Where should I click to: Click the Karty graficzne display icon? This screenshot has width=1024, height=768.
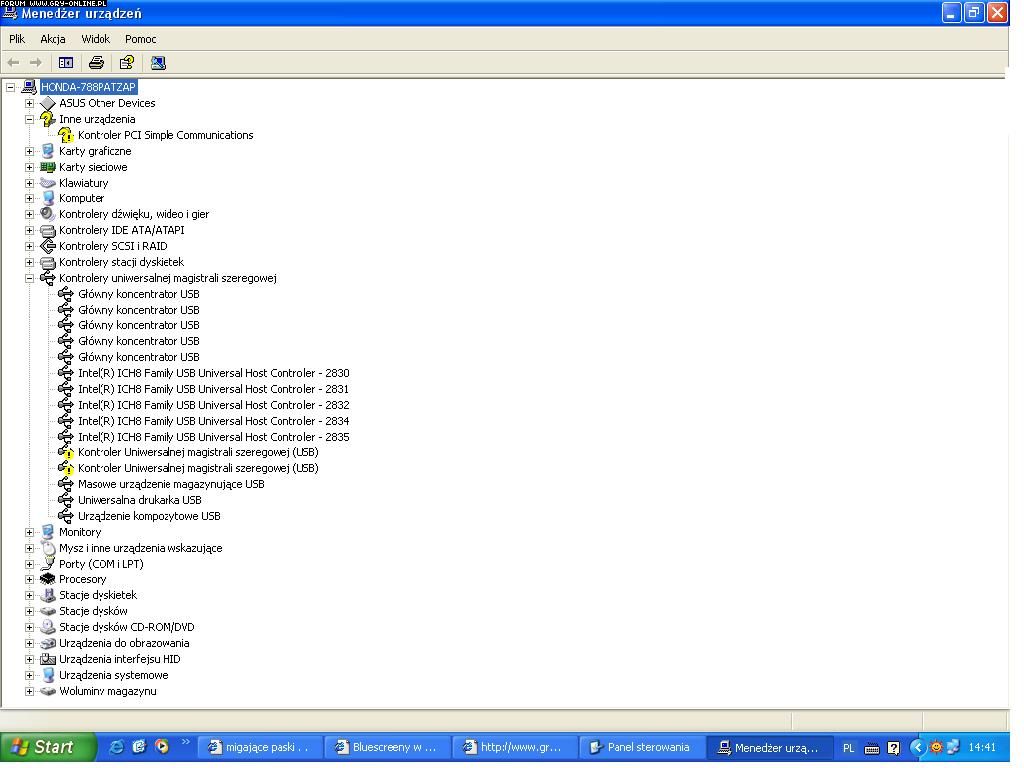(x=48, y=151)
